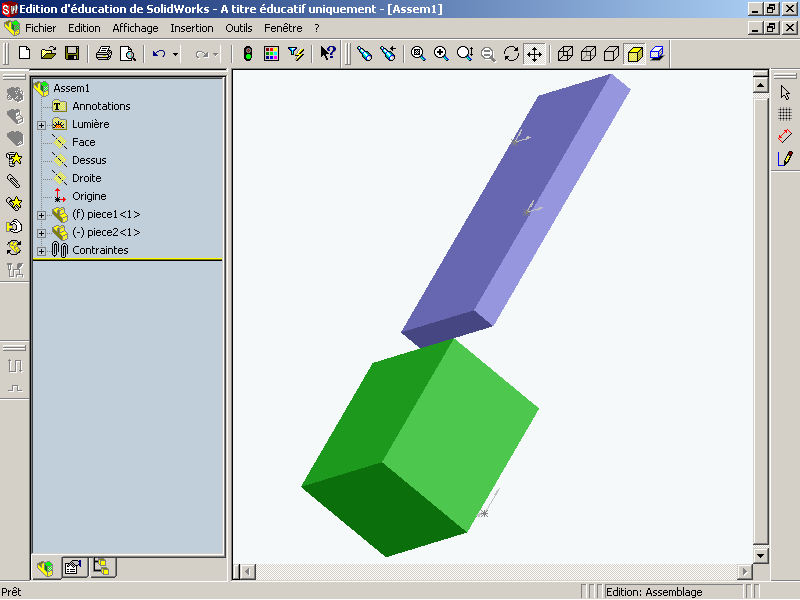Open the Affichage menu
Viewport: 800px width, 600px height.
(x=135, y=28)
